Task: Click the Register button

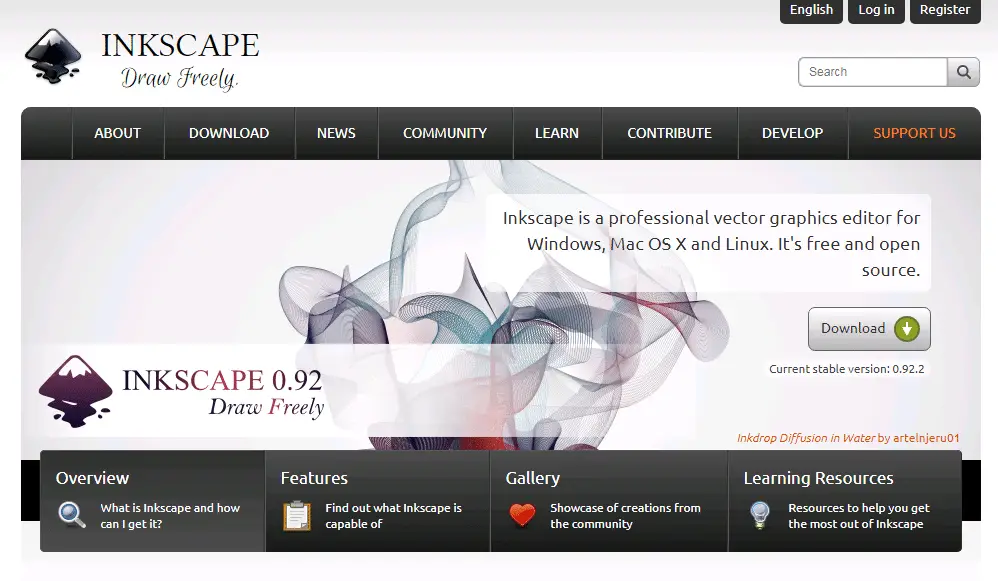Action: tap(945, 10)
